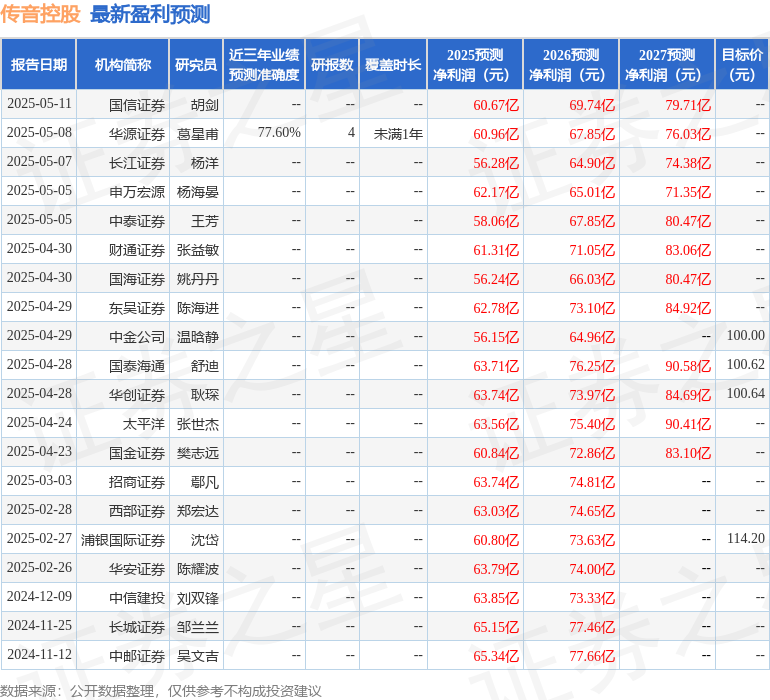Click the 近三年业绩预测准确度 column header
The height and width of the screenshot is (700, 770).
(264, 64)
